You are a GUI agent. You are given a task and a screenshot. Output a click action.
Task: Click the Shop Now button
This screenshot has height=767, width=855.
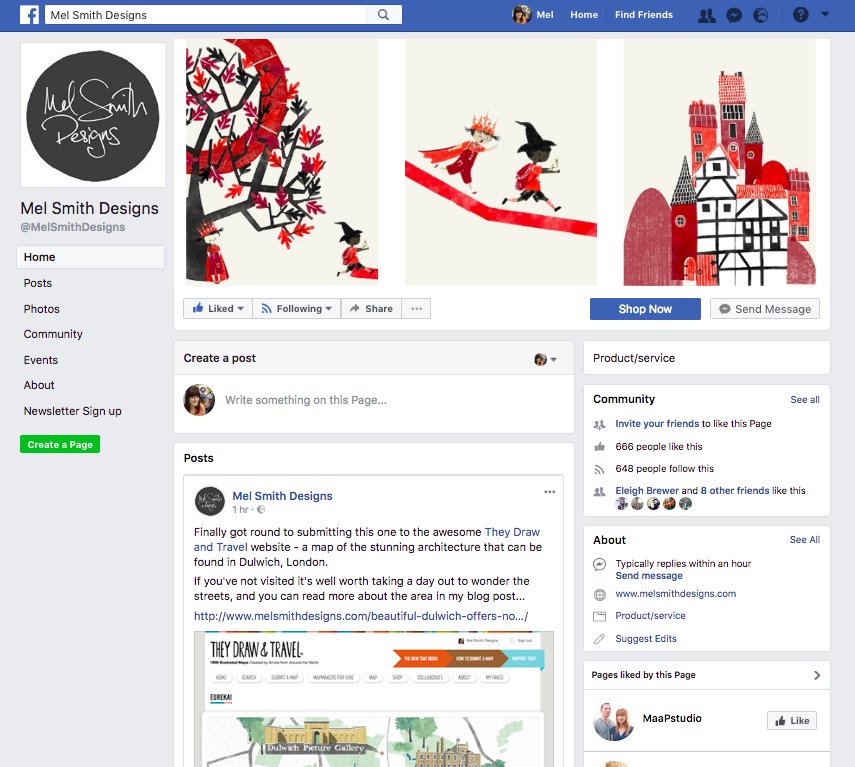(645, 309)
